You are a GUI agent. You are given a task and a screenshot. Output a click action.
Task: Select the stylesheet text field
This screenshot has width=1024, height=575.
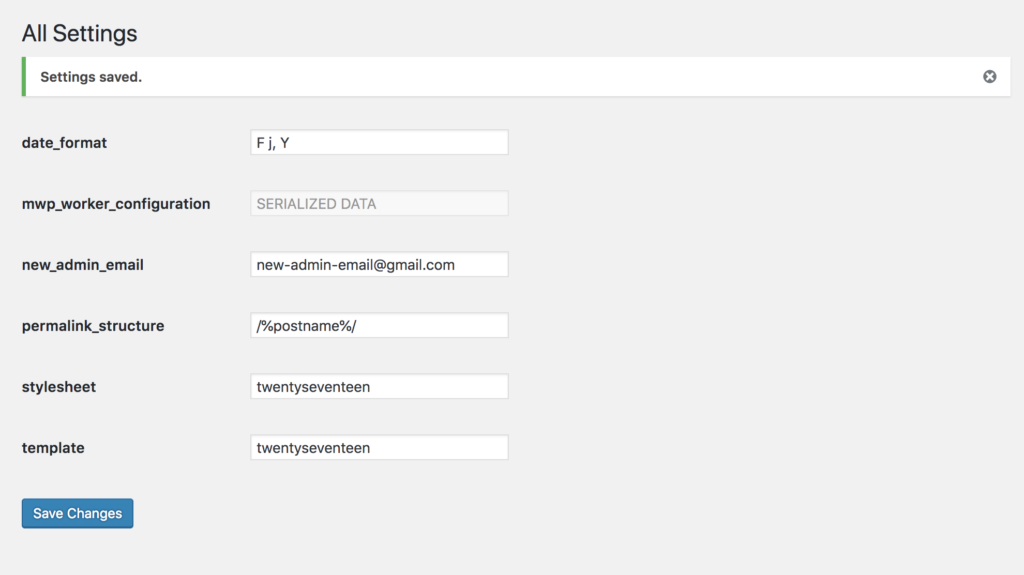379,387
